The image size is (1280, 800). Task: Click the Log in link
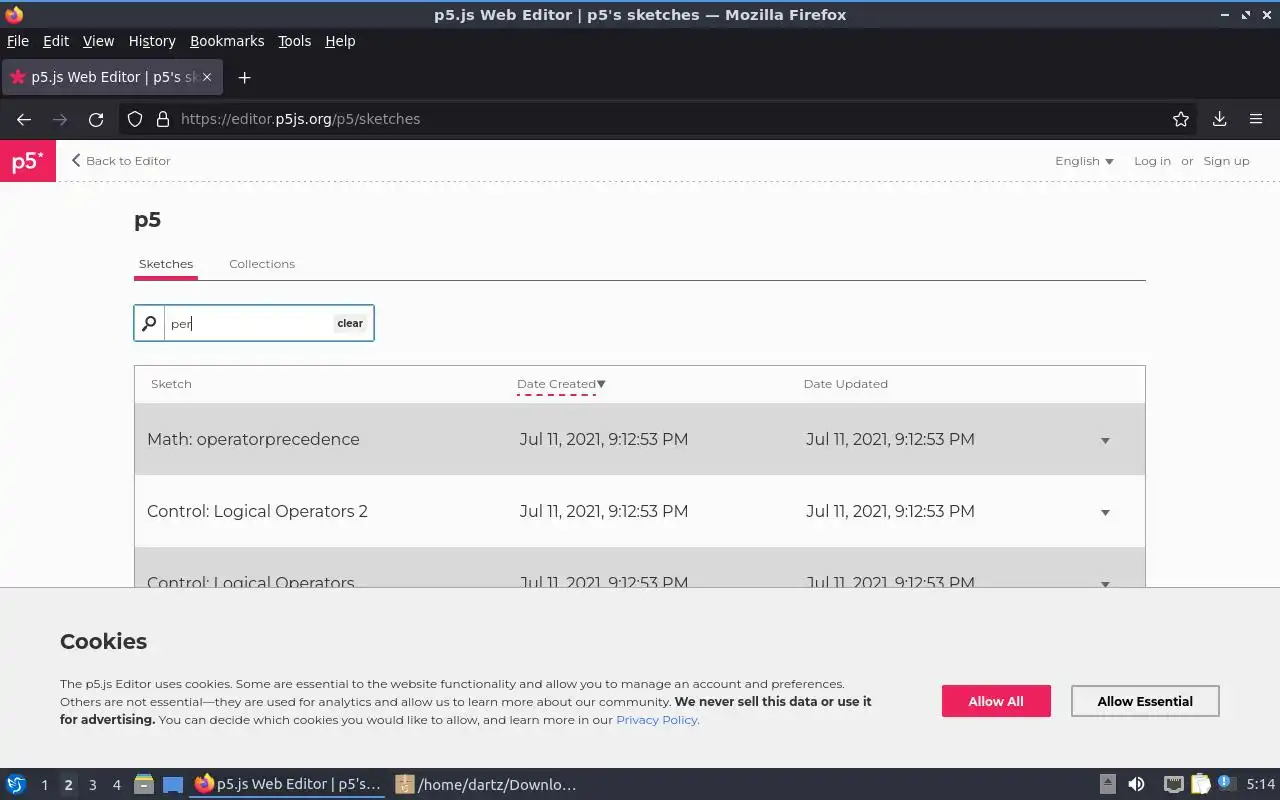click(1152, 161)
